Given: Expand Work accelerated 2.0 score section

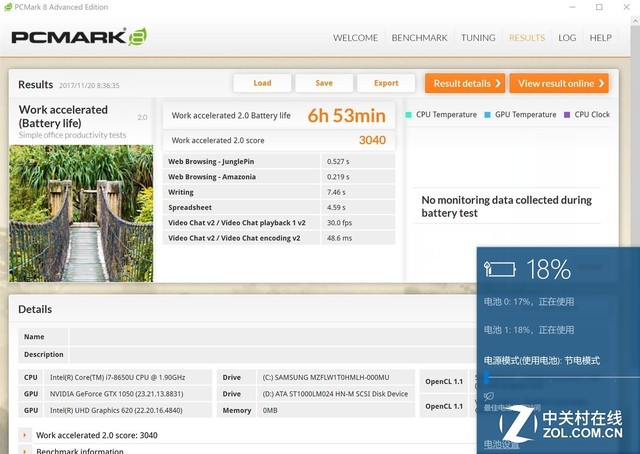Looking at the screenshot, I should pos(25,435).
